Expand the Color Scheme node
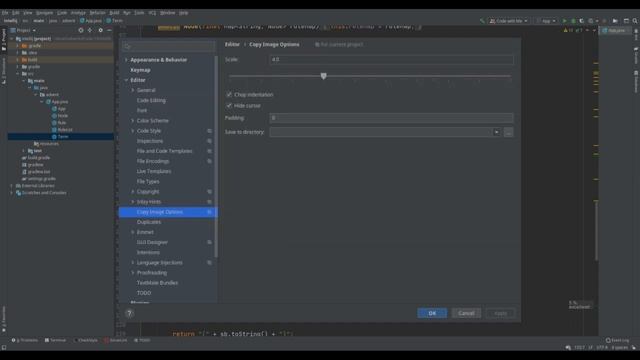 click(x=133, y=120)
